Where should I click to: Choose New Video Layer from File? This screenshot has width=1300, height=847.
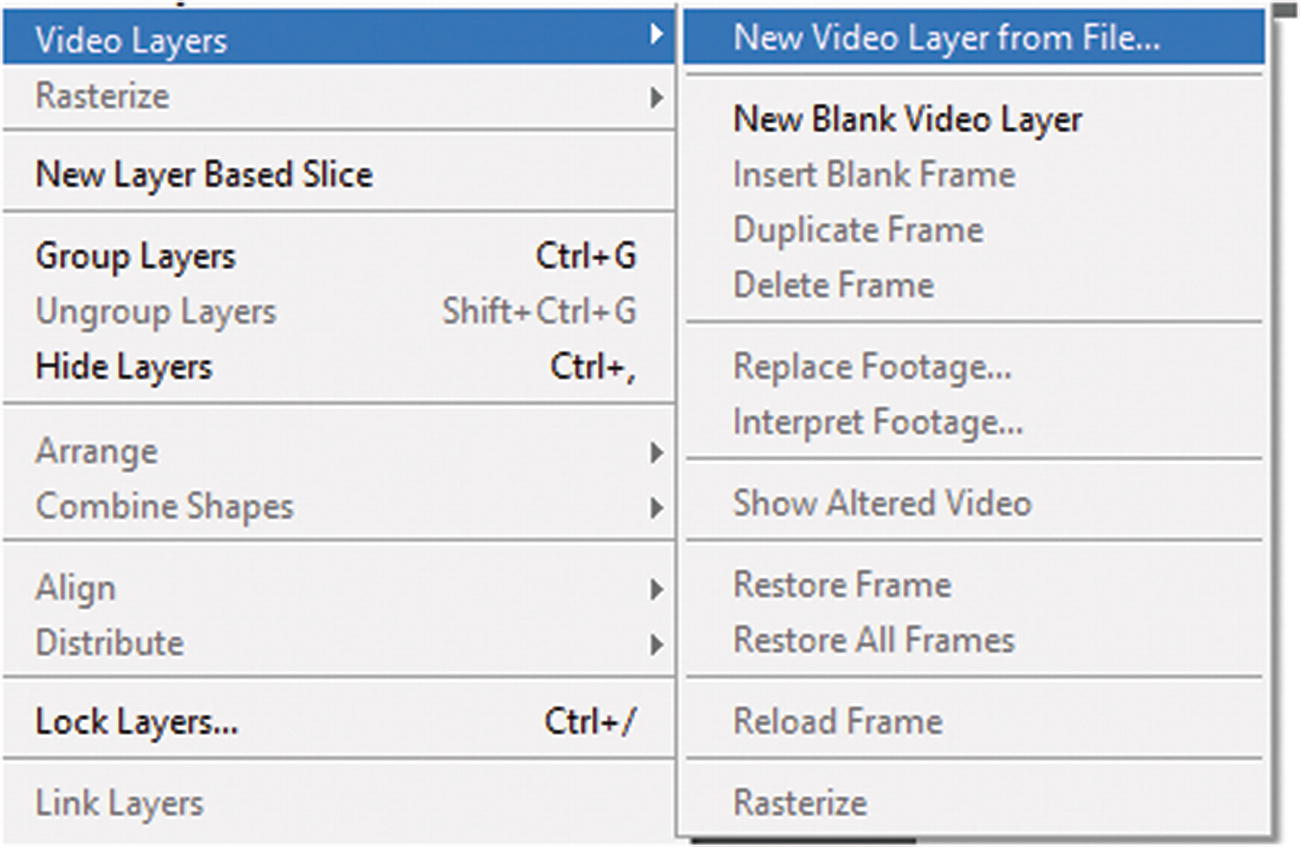point(946,39)
